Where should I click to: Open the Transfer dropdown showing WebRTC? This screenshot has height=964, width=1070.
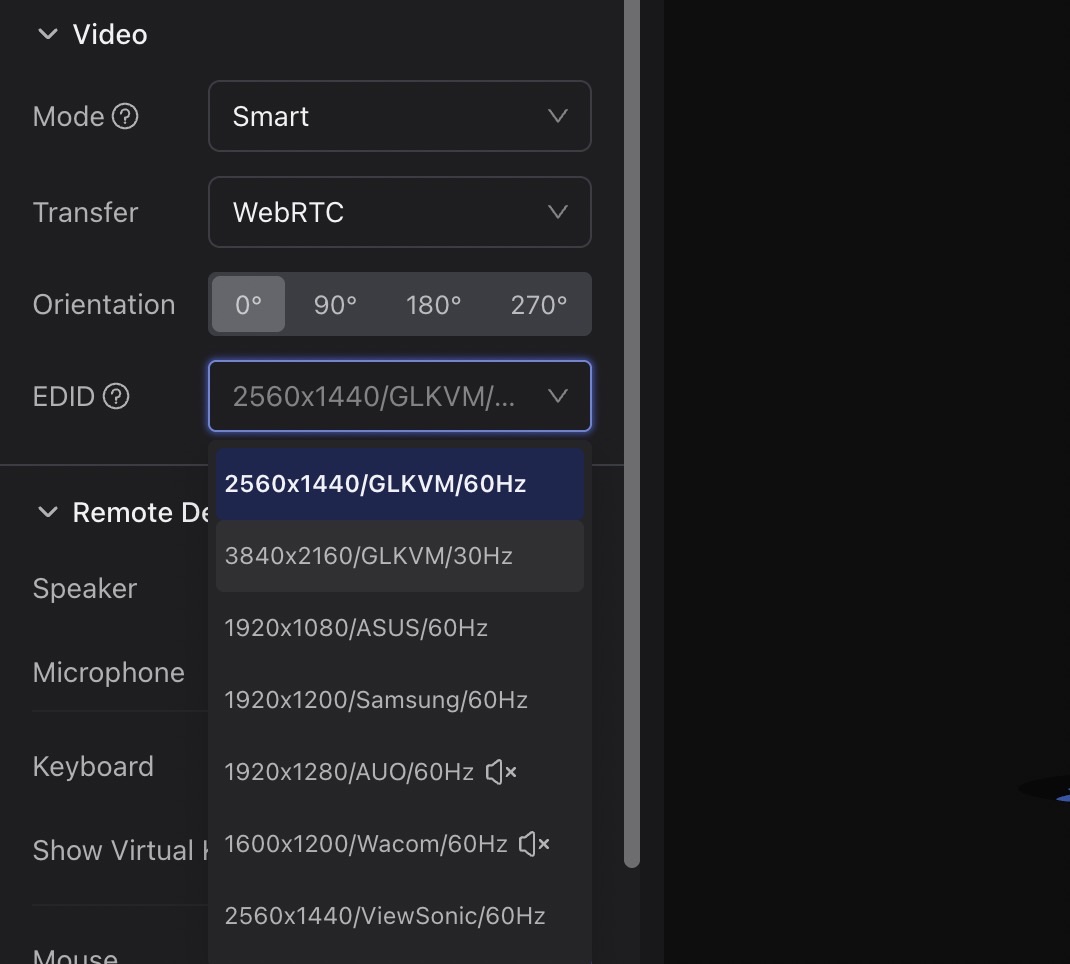pyautogui.click(x=399, y=212)
